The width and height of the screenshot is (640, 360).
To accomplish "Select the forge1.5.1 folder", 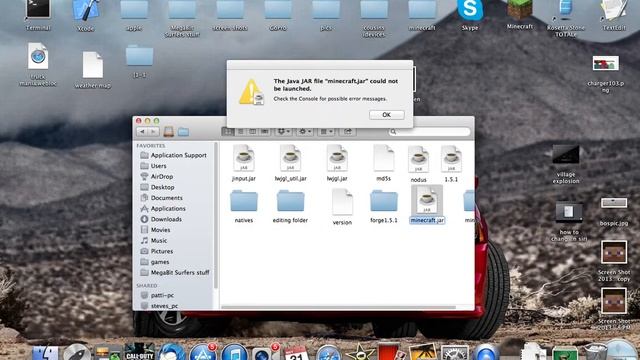I will (x=384, y=206).
